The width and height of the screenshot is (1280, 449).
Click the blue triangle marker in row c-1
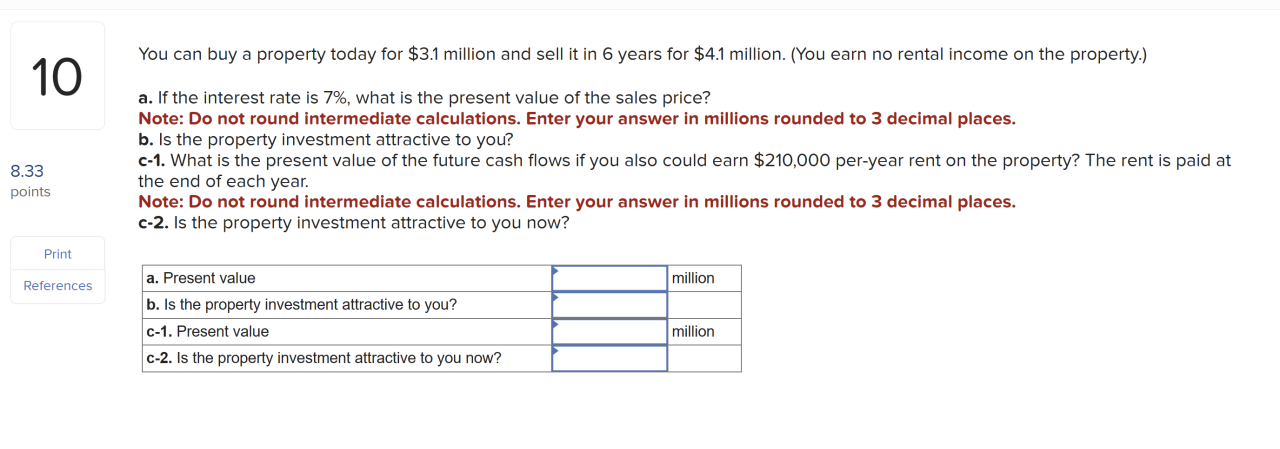tap(555, 324)
